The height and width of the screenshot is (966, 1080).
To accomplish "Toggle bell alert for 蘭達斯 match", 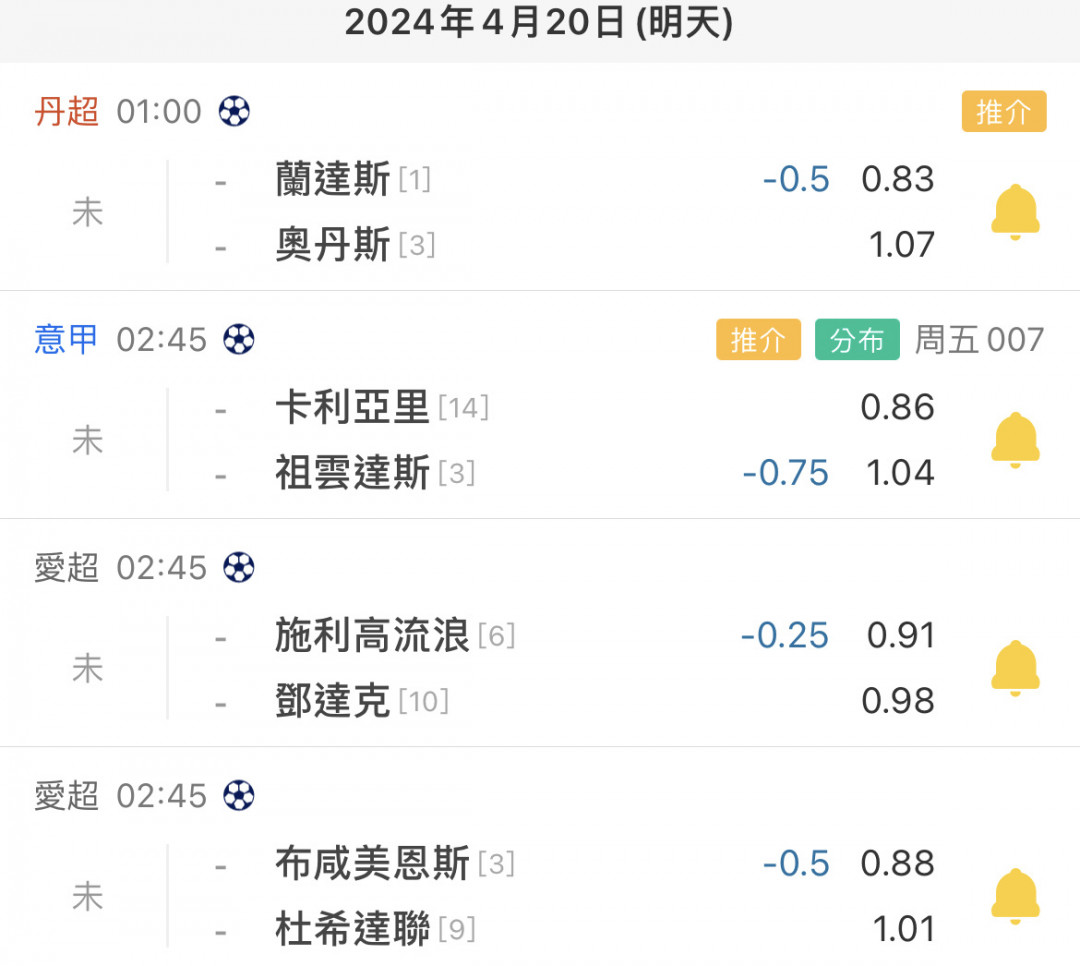I will click(x=1015, y=212).
